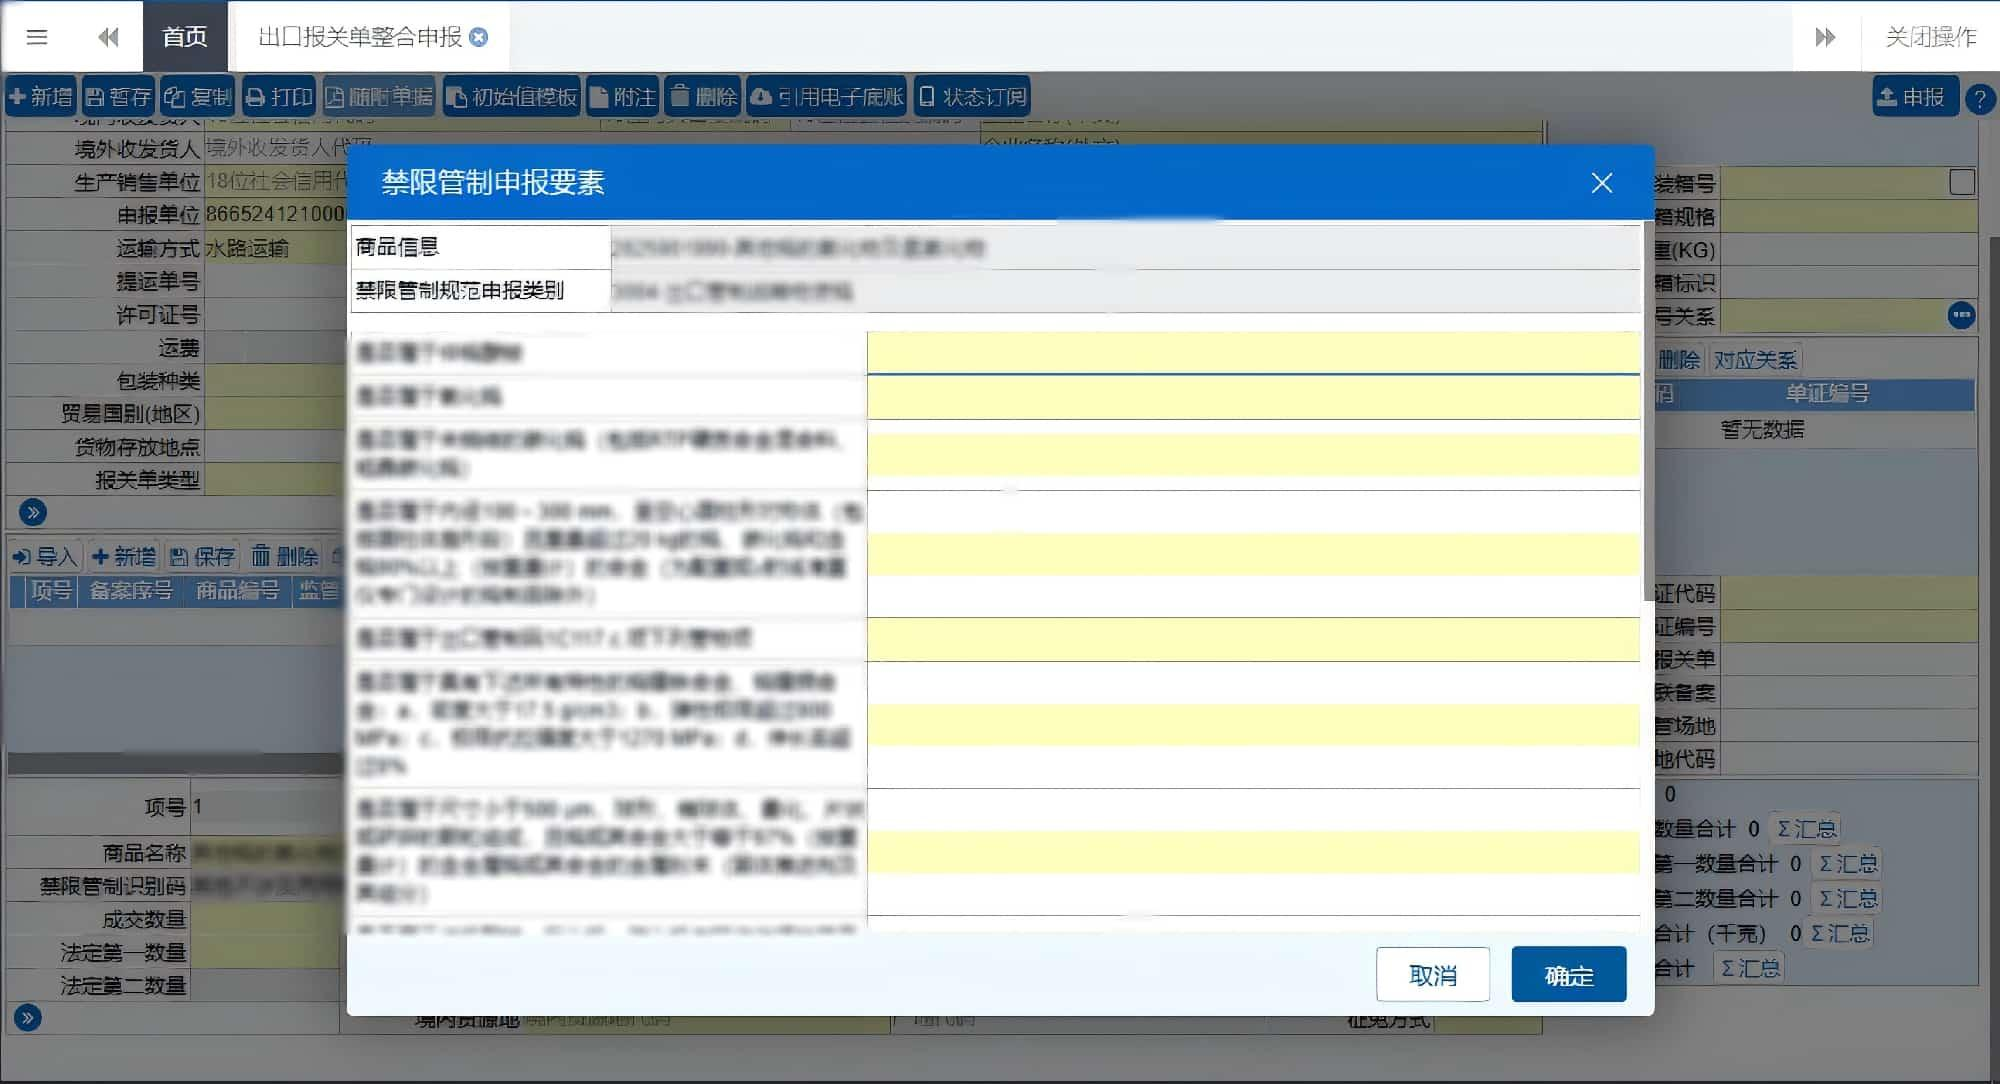
Task: Click the ⋯ button next to 单证对应关系
Action: coord(1962,315)
